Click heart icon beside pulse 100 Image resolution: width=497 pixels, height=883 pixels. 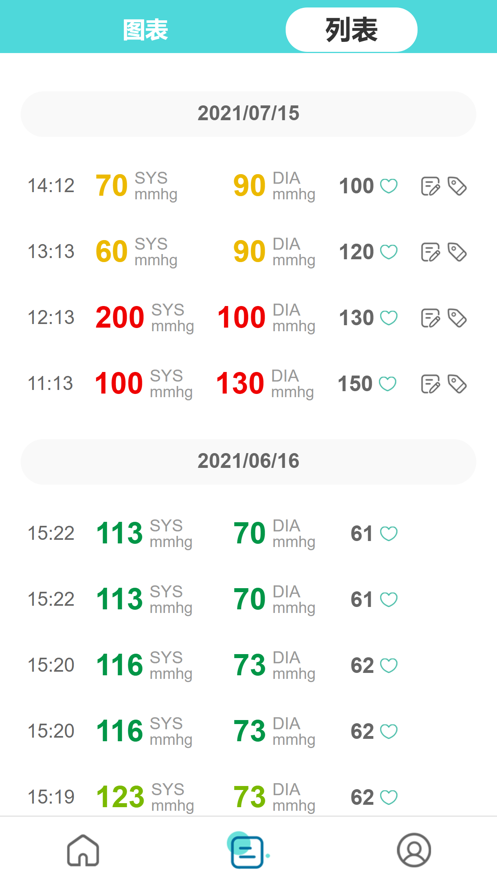tap(388, 186)
